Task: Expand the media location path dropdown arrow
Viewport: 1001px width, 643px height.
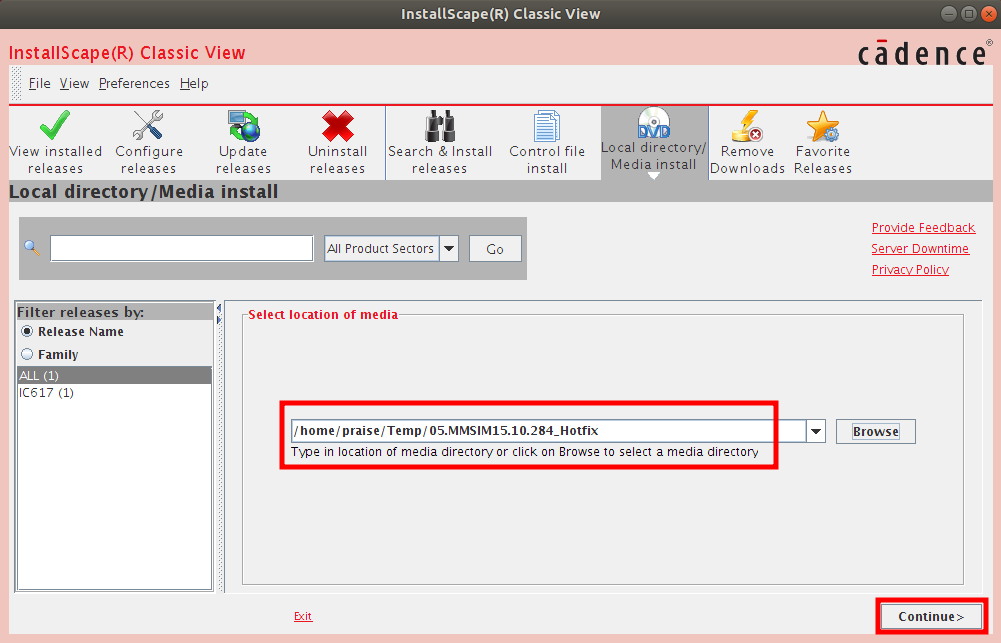Action: [815, 432]
